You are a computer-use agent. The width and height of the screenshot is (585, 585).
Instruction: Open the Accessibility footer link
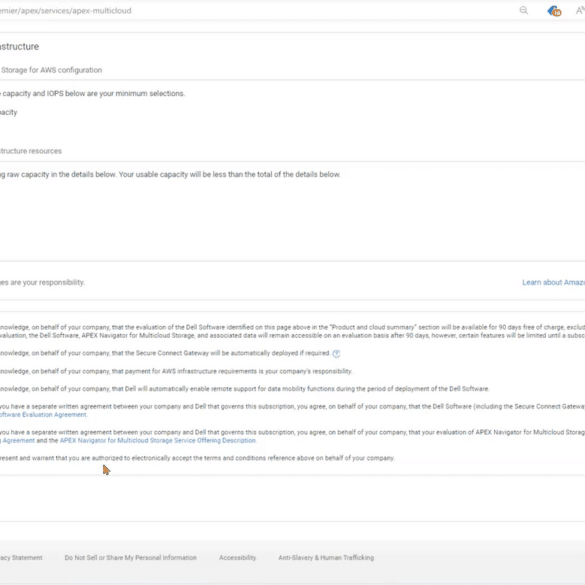click(238, 558)
